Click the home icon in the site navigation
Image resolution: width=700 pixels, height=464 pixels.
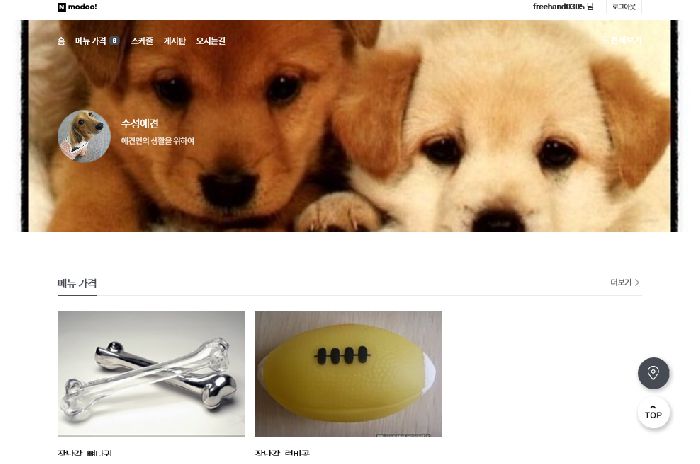click(61, 41)
